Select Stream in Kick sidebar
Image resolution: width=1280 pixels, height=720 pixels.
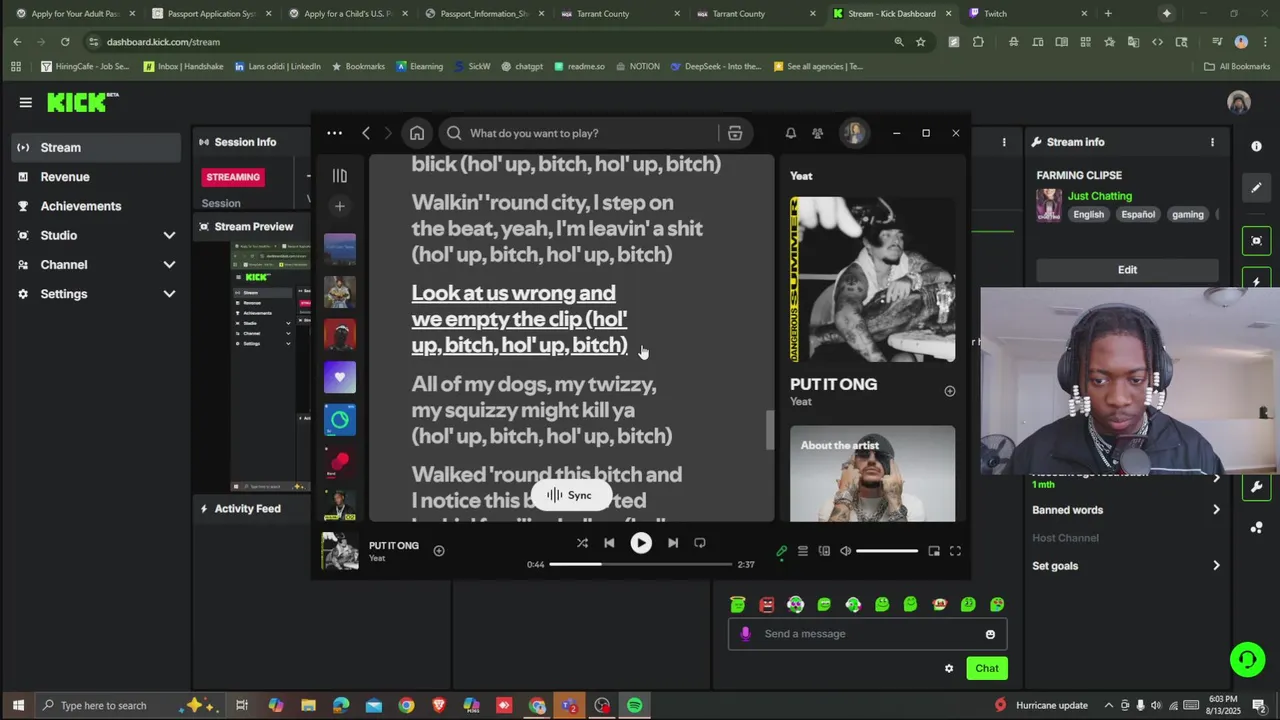point(97,147)
